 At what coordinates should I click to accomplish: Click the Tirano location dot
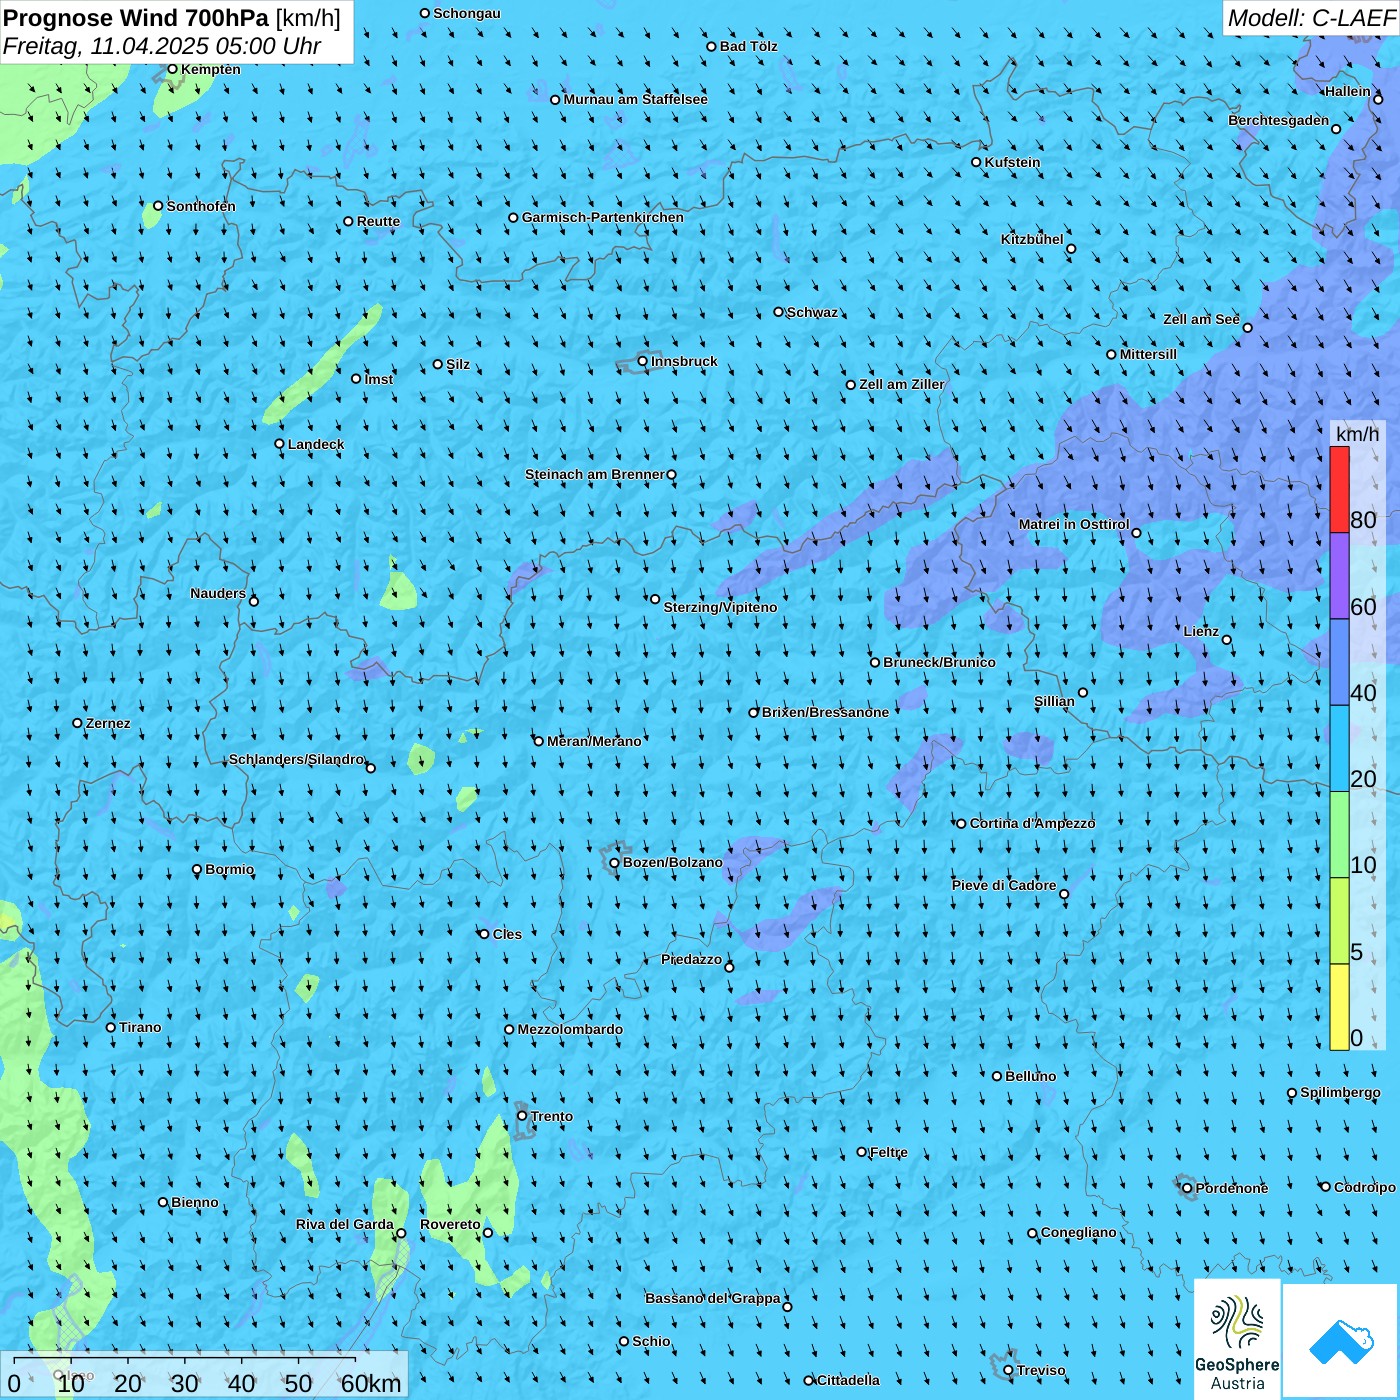coord(111,1027)
